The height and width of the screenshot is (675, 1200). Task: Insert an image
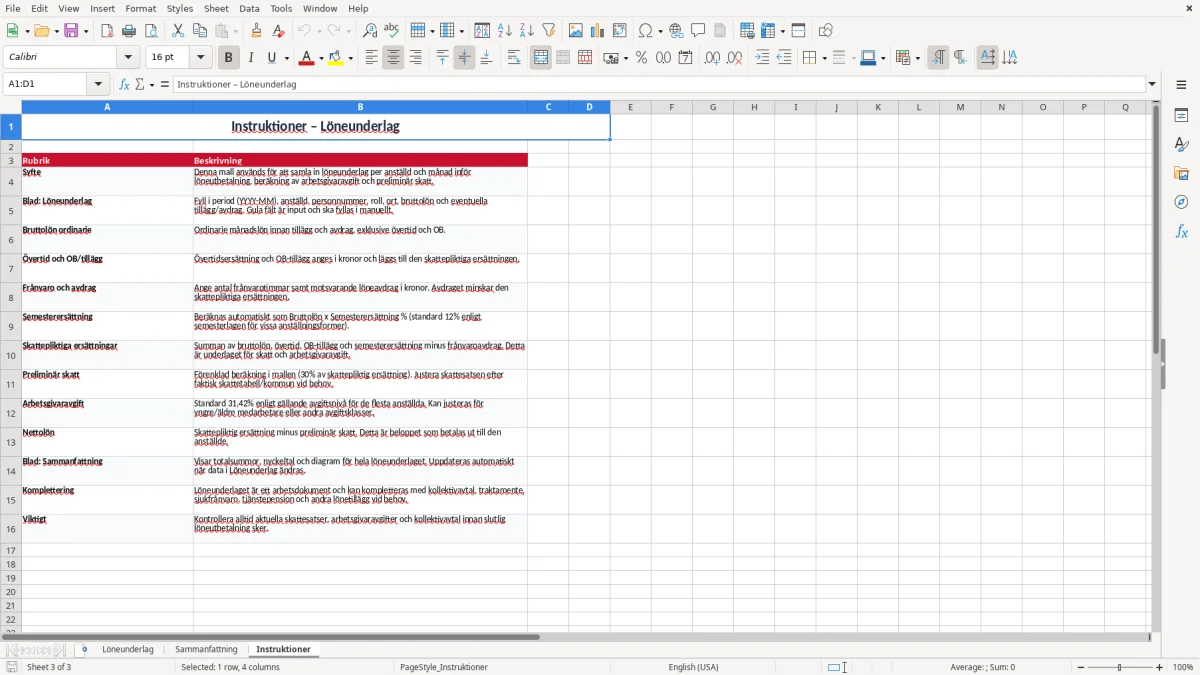pos(576,31)
